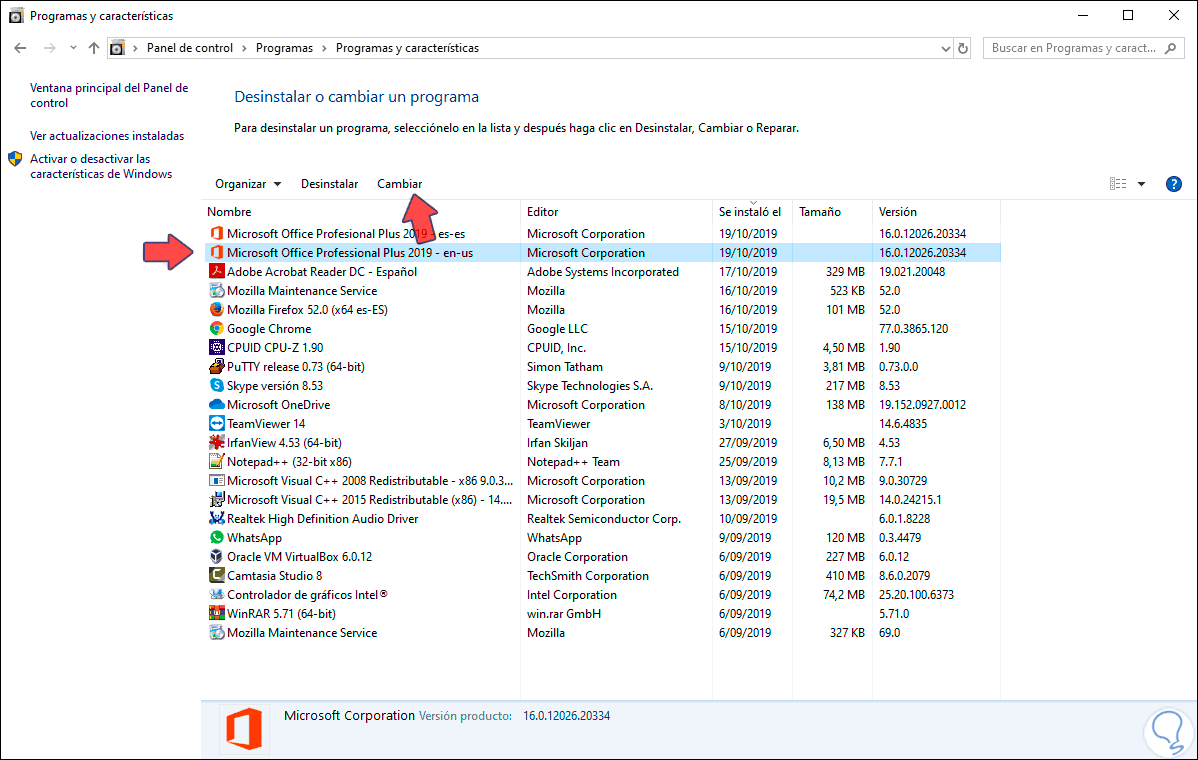Open Ventana principal del Panel de control

click(109, 95)
